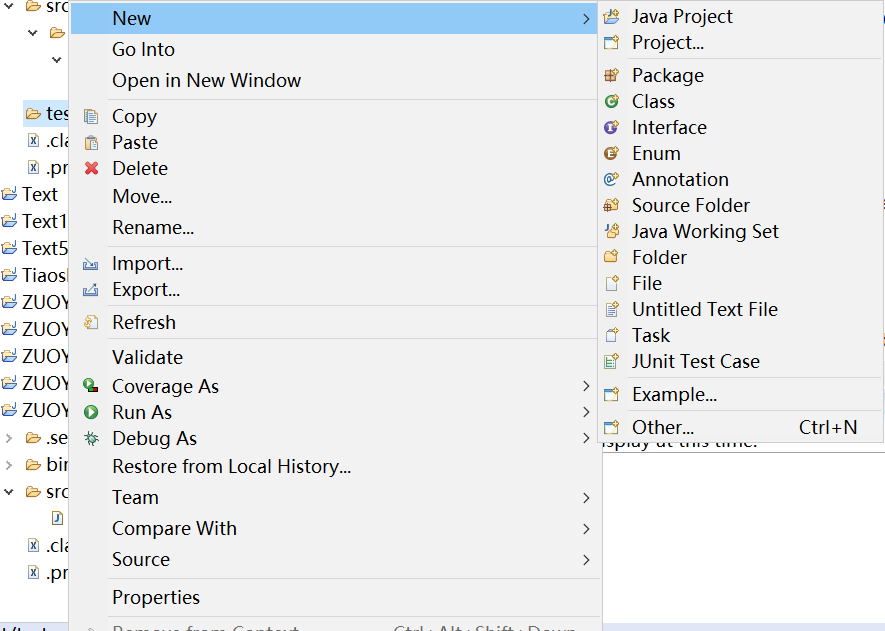Click the Source Folder icon
The height and width of the screenshot is (631, 885).
[x=611, y=205]
